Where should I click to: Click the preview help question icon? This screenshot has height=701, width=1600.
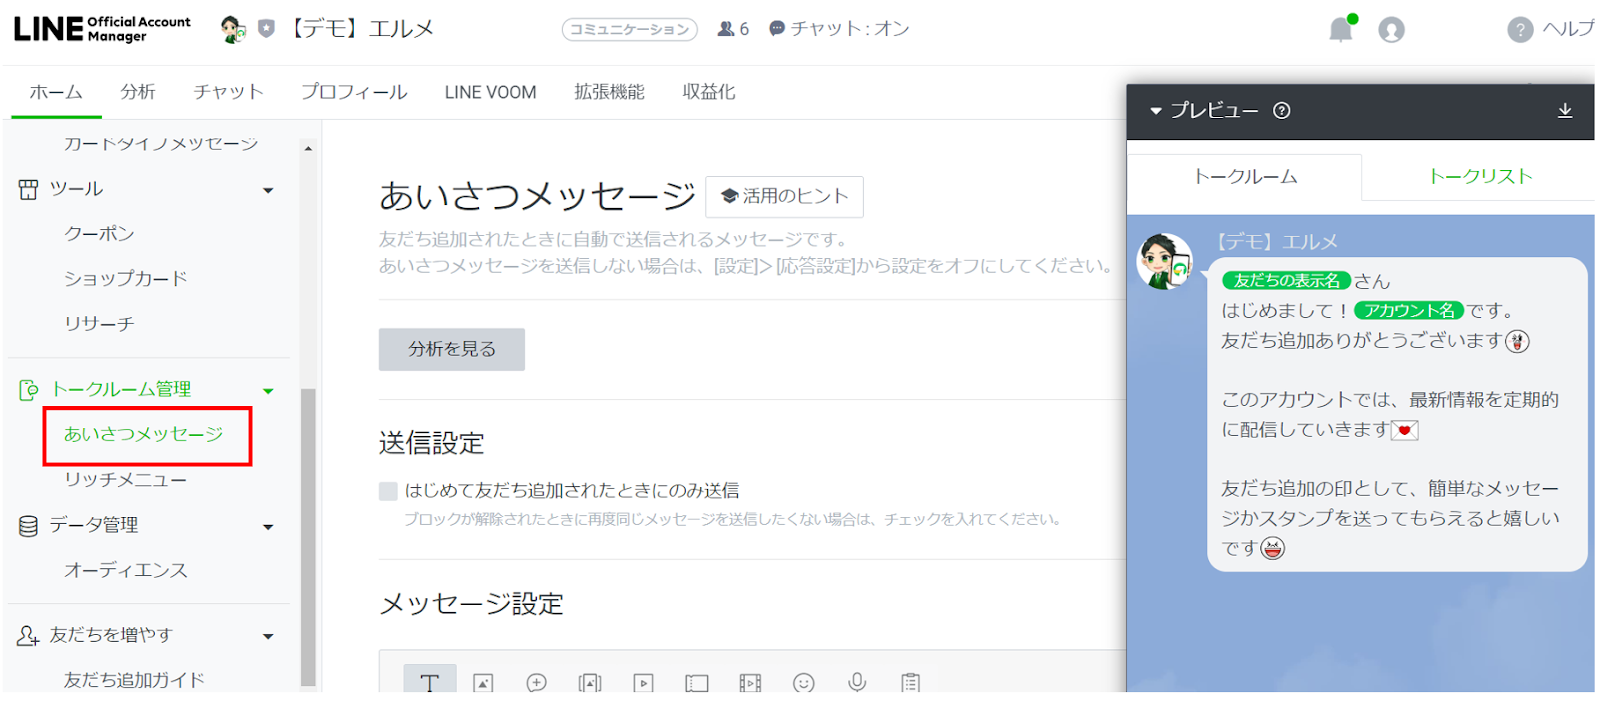tap(1281, 111)
